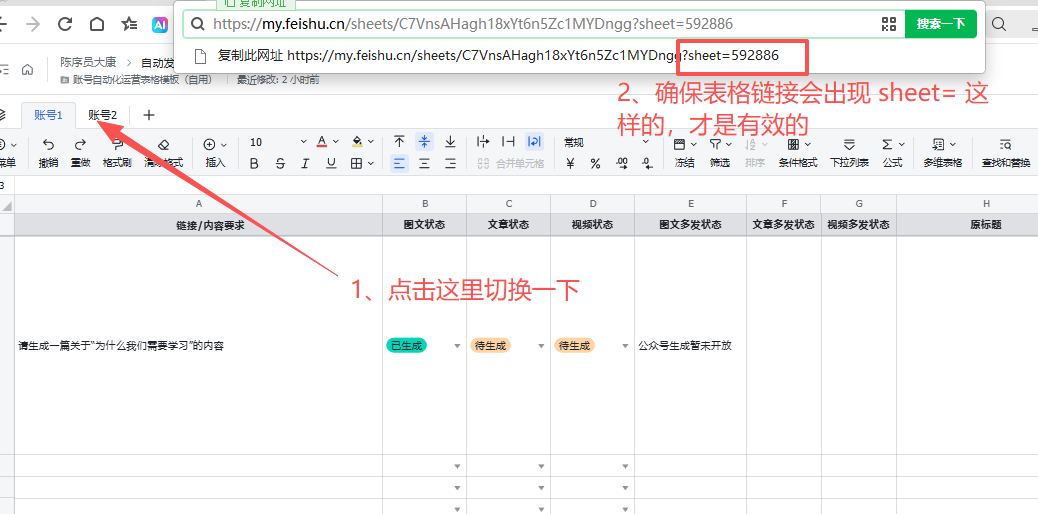Open the 插入 insert dropdown

[215, 152]
